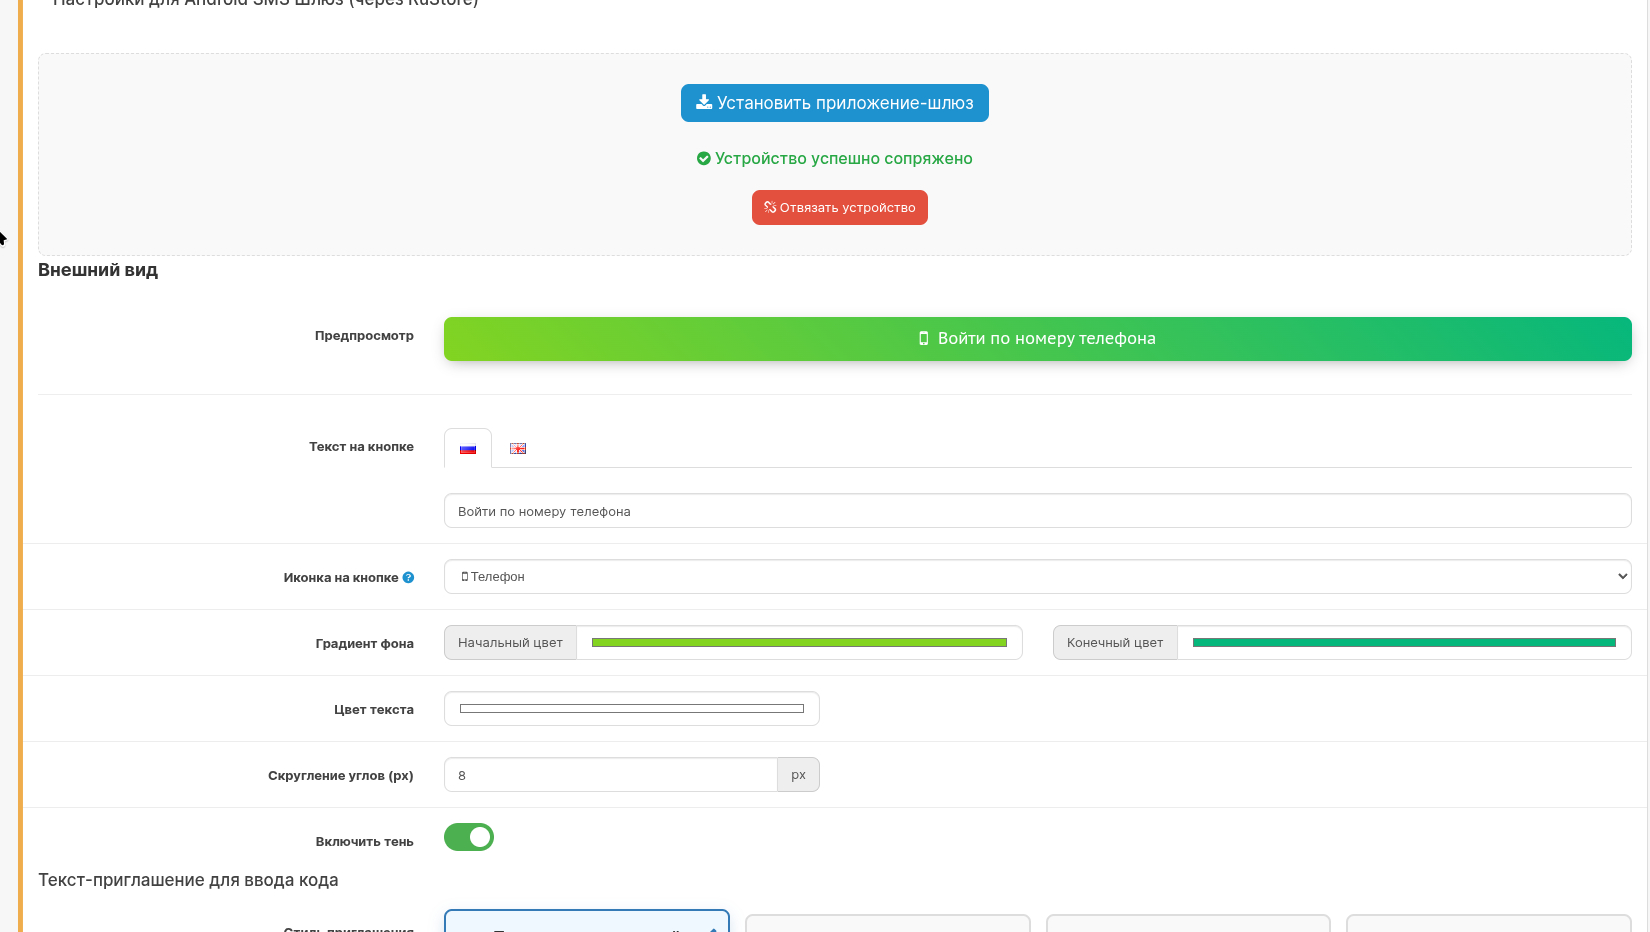This screenshot has width=1650, height=932.
Task: Open the help tooltip next to Иконка на кнопке
Action: (x=408, y=578)
